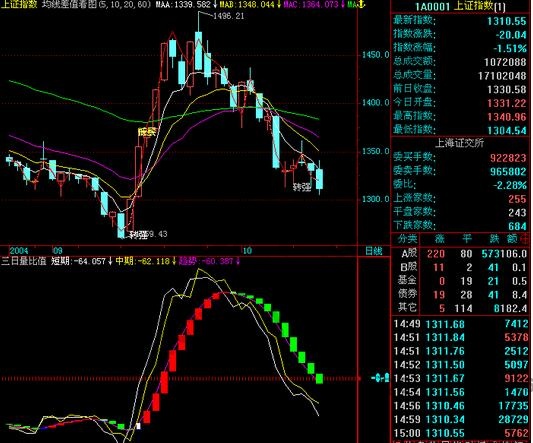This screenshot has width=533, height=443.
Task: Click the 1496.21 high price label
Action: [x=228, y=16]
